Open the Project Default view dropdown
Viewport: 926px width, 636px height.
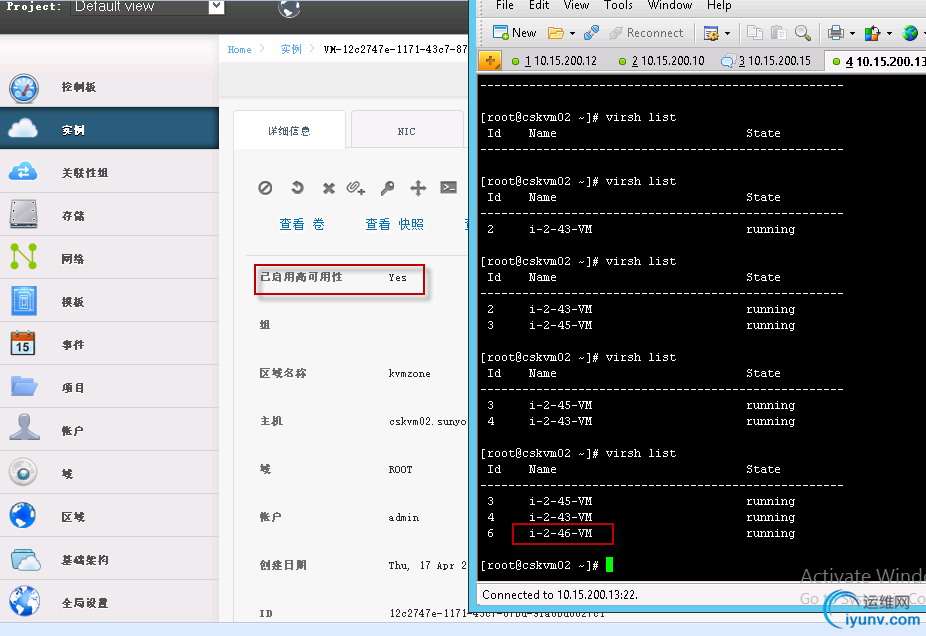click(x=147, y=7)
